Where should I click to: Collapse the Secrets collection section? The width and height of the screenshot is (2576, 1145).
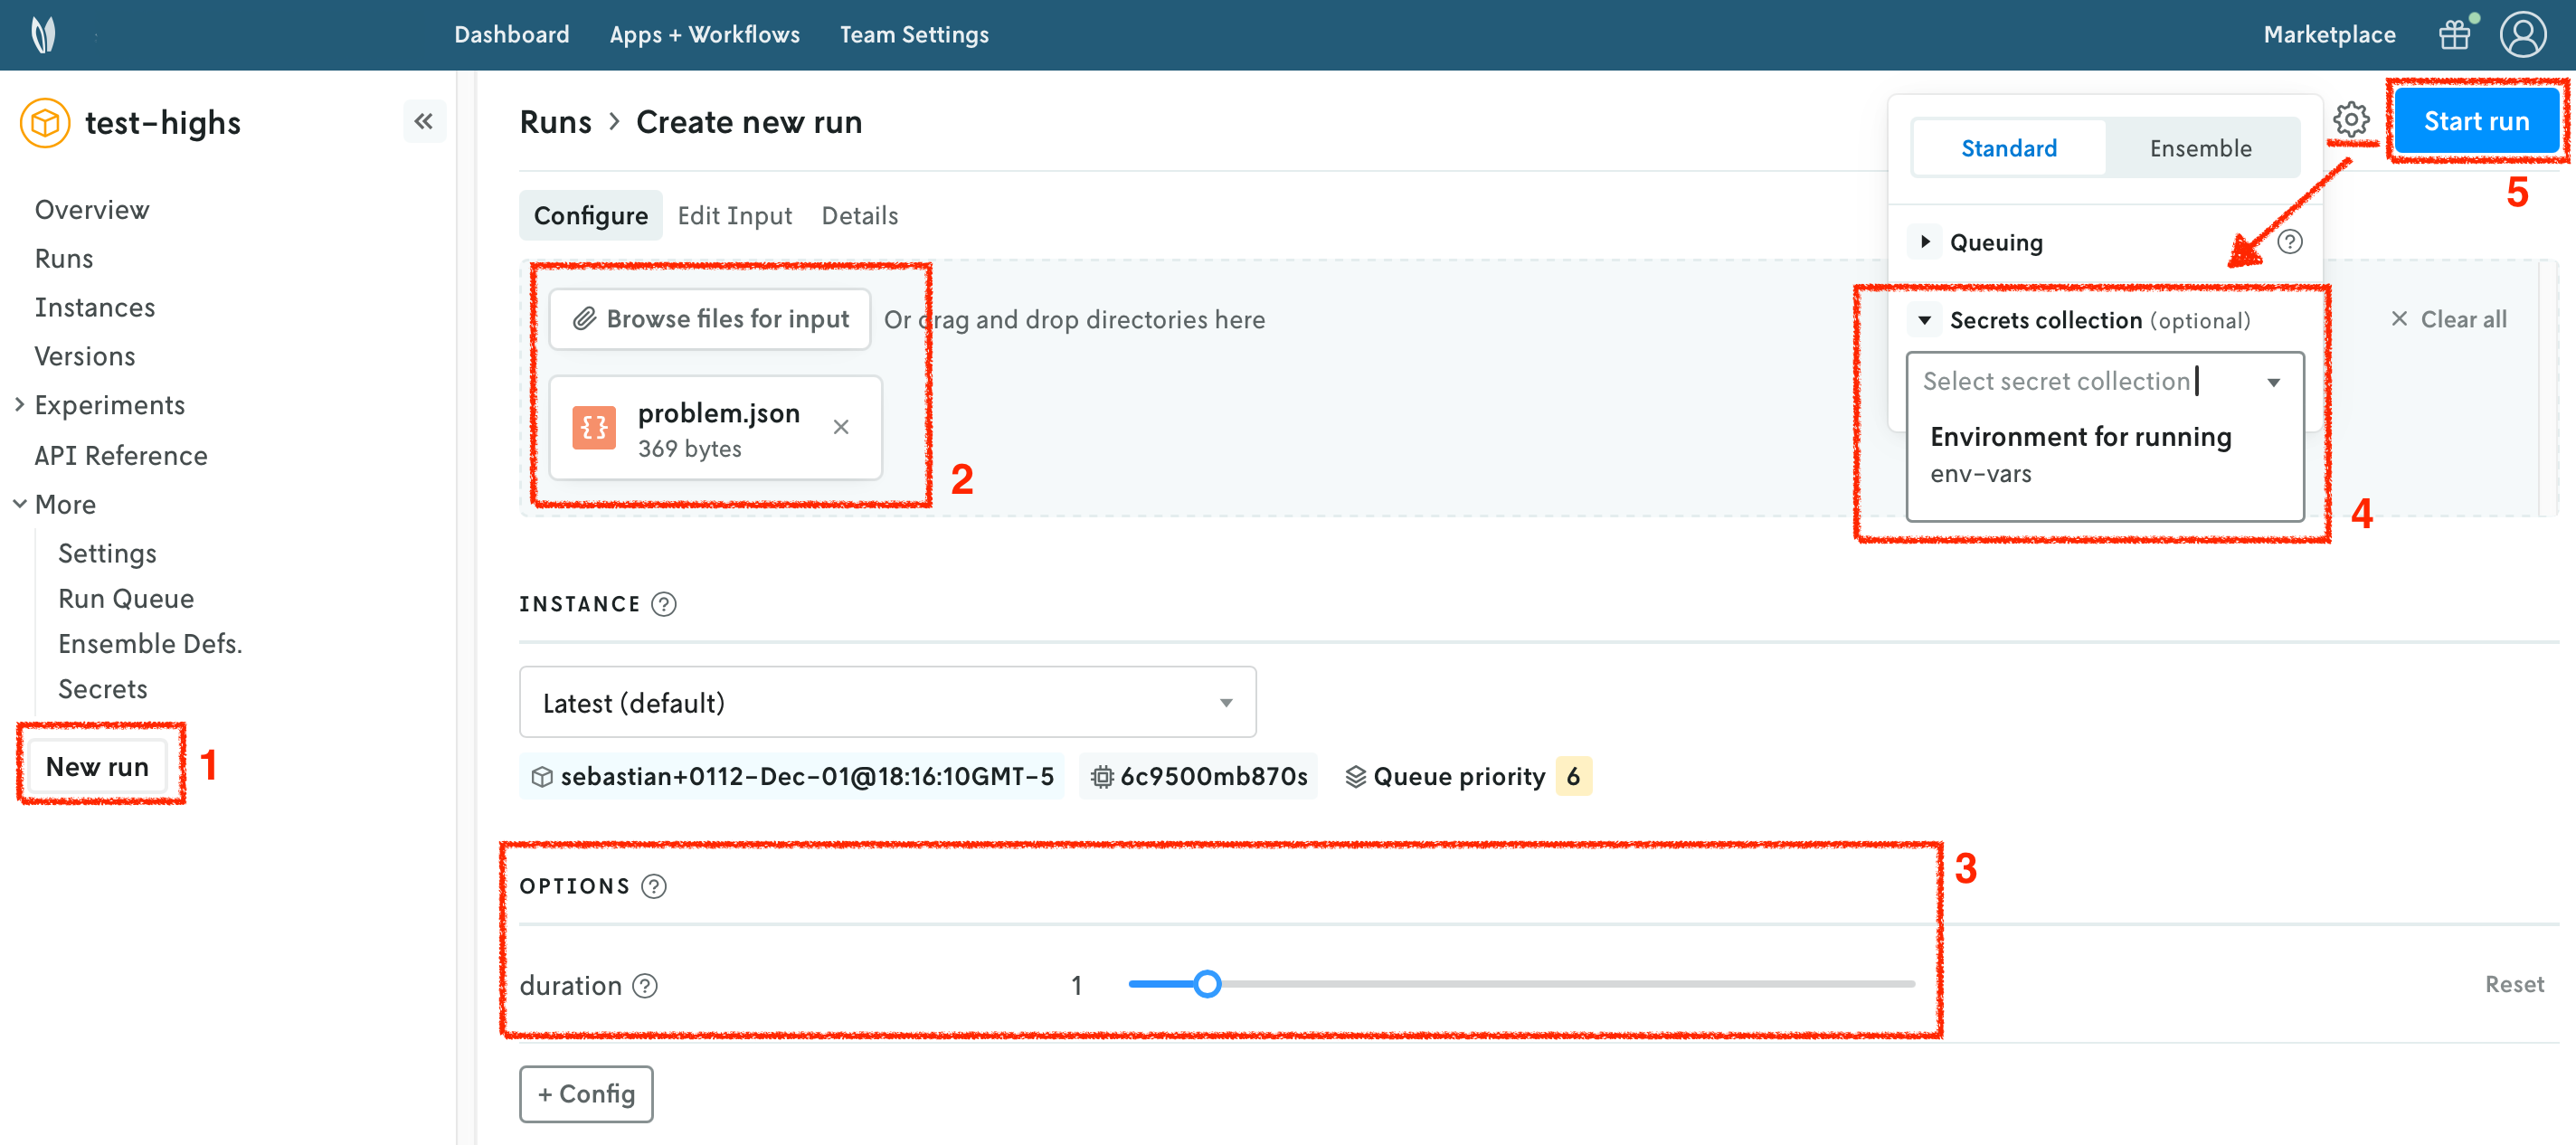click(1925, 320)
